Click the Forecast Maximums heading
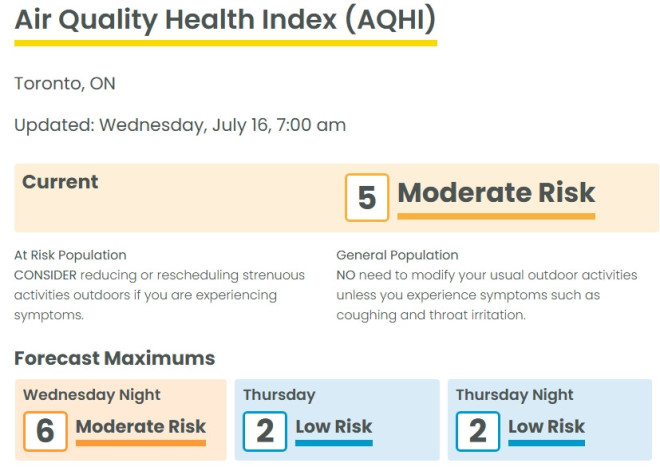 (114, 358)
